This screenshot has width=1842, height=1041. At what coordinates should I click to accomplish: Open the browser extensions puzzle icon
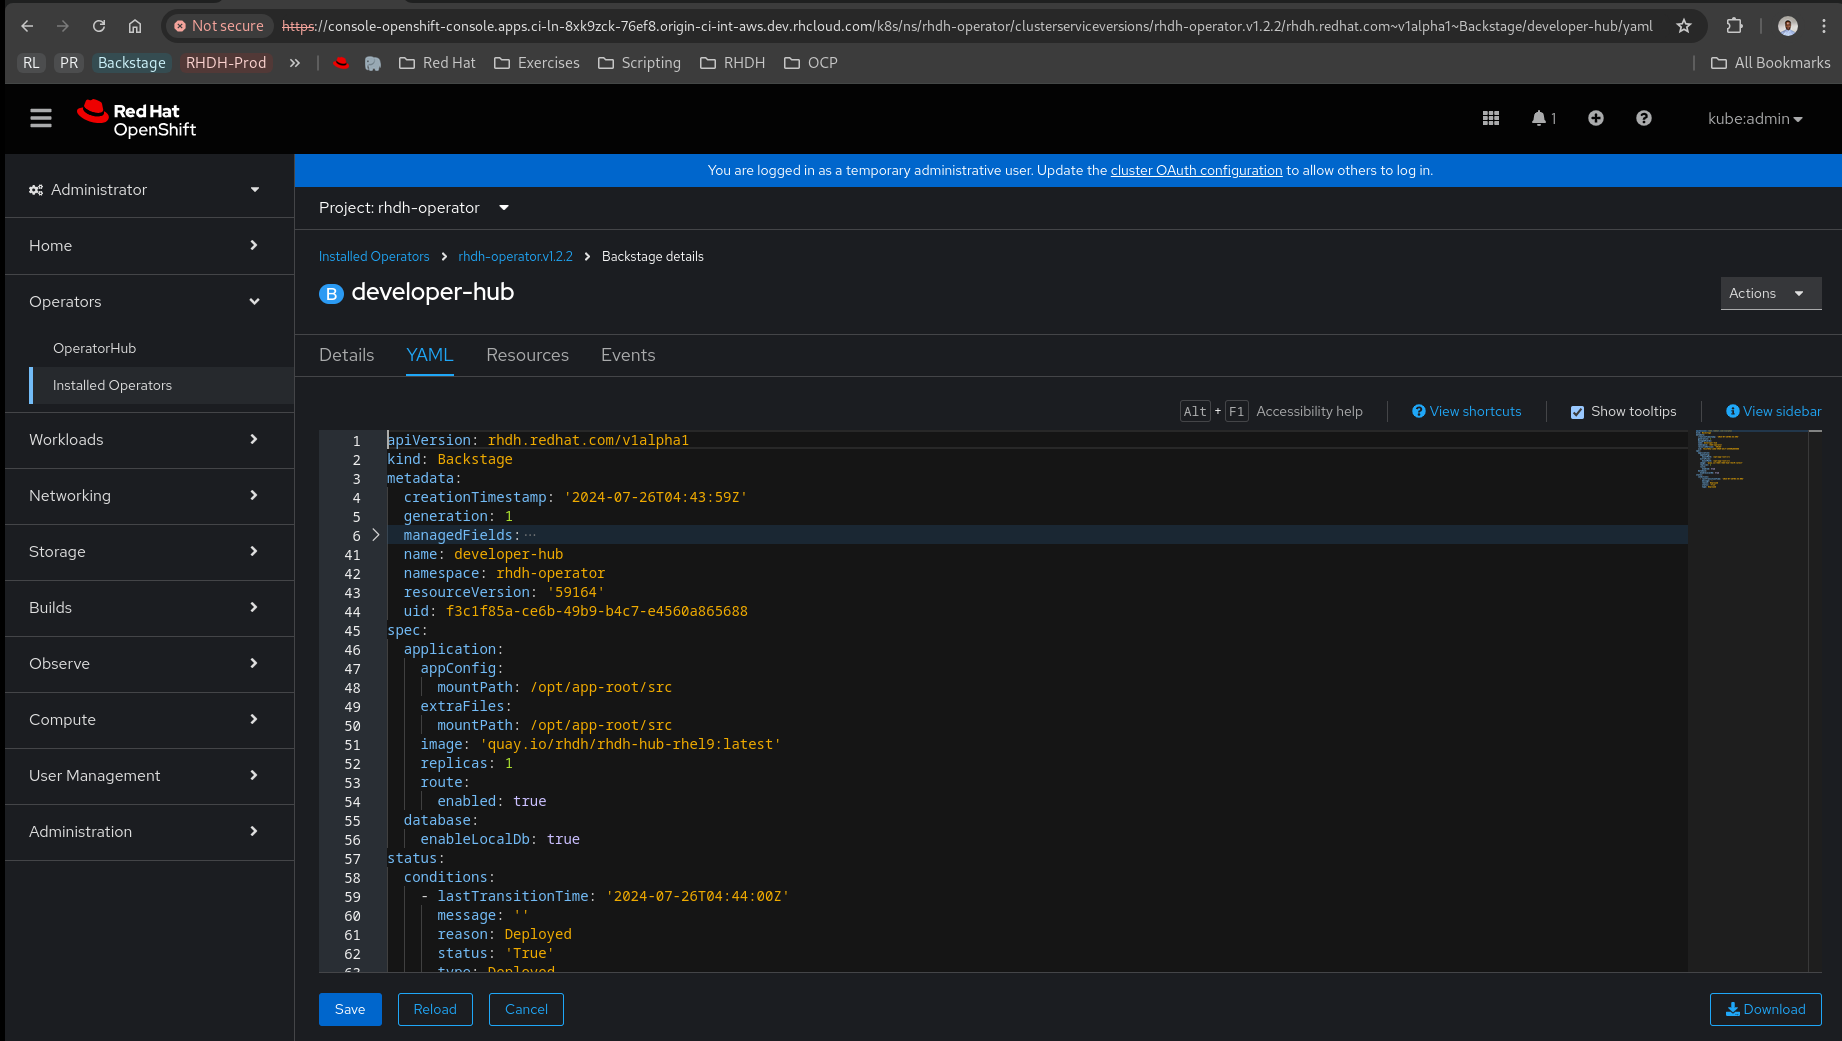(1735, 26)
